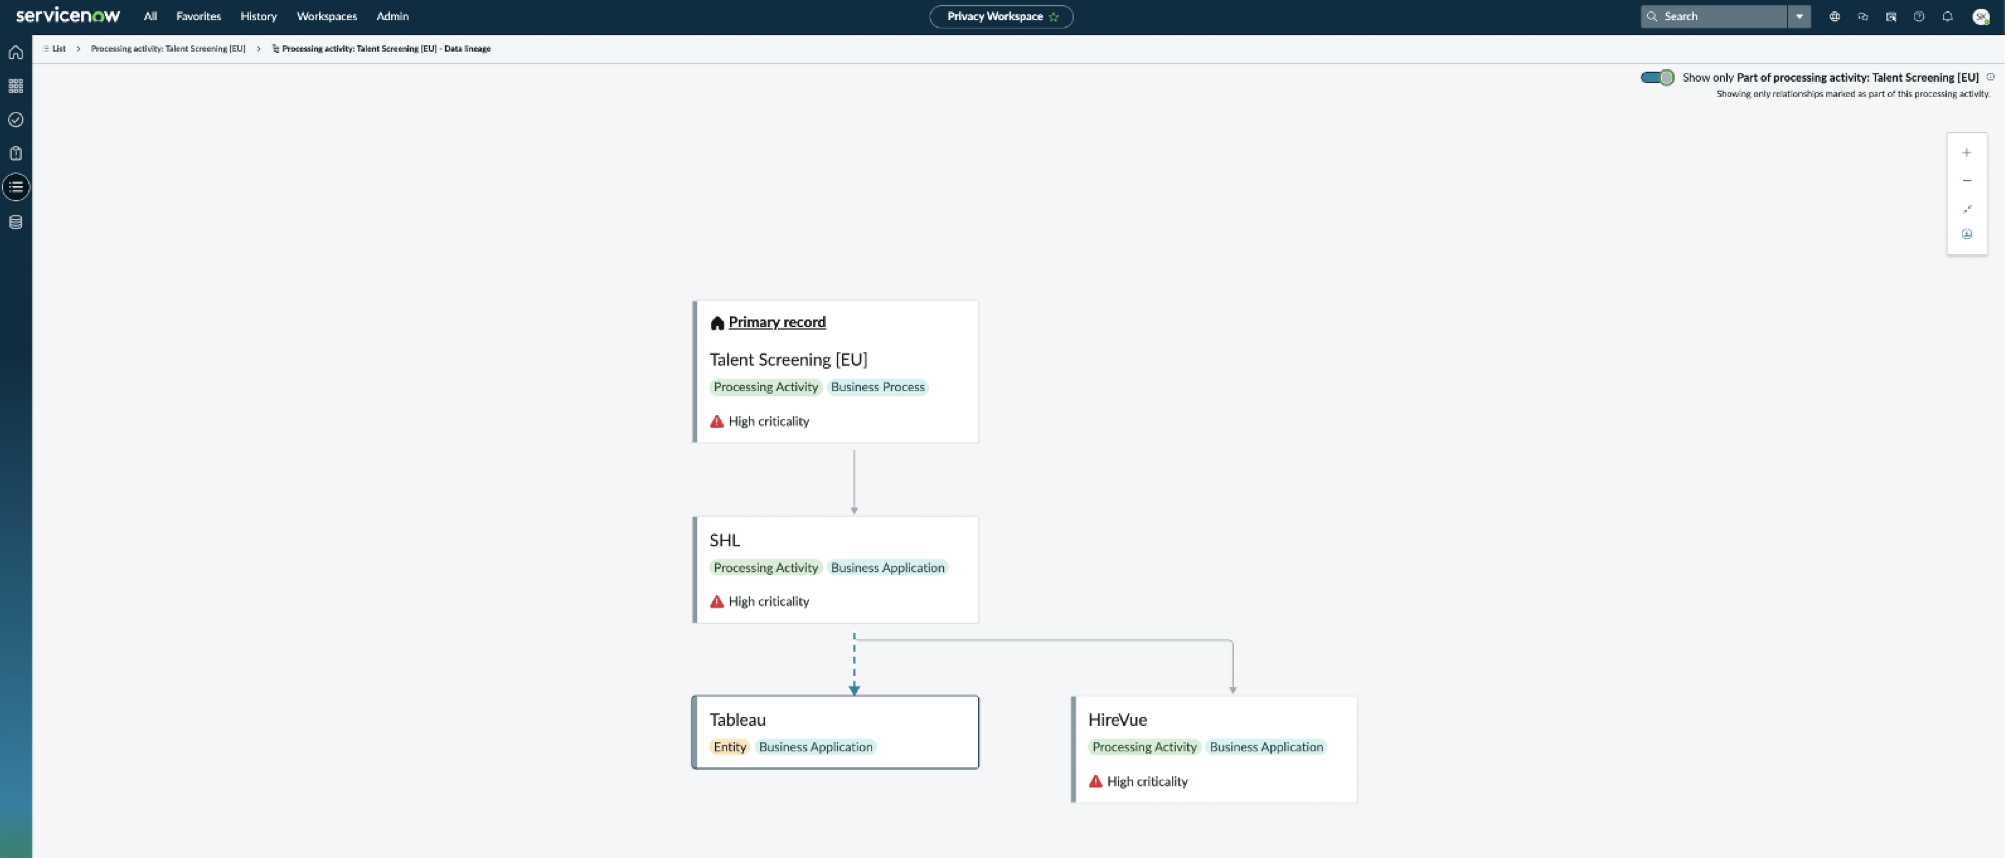Screen dimensions: 2006x858
Task: Select the Tableau node card
Action: (x=836, y=732)
